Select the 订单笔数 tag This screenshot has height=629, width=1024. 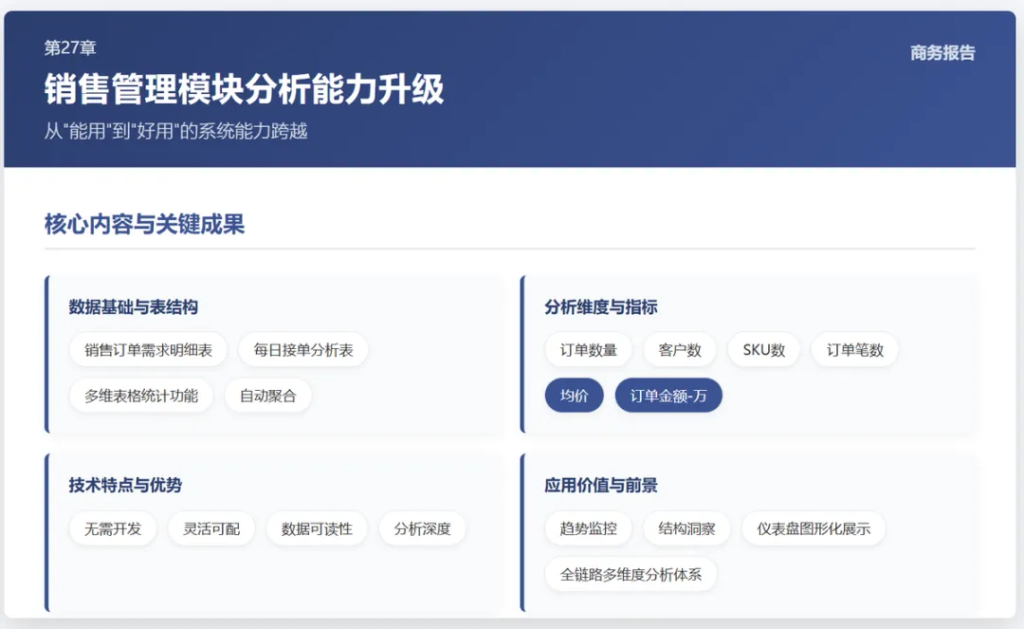(x=855, y=350)
